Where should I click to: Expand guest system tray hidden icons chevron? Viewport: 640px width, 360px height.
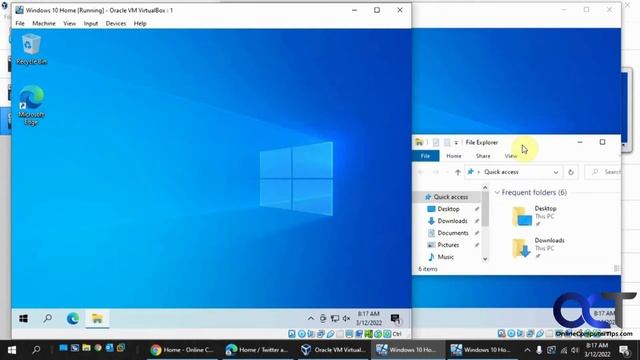[311, 318]
